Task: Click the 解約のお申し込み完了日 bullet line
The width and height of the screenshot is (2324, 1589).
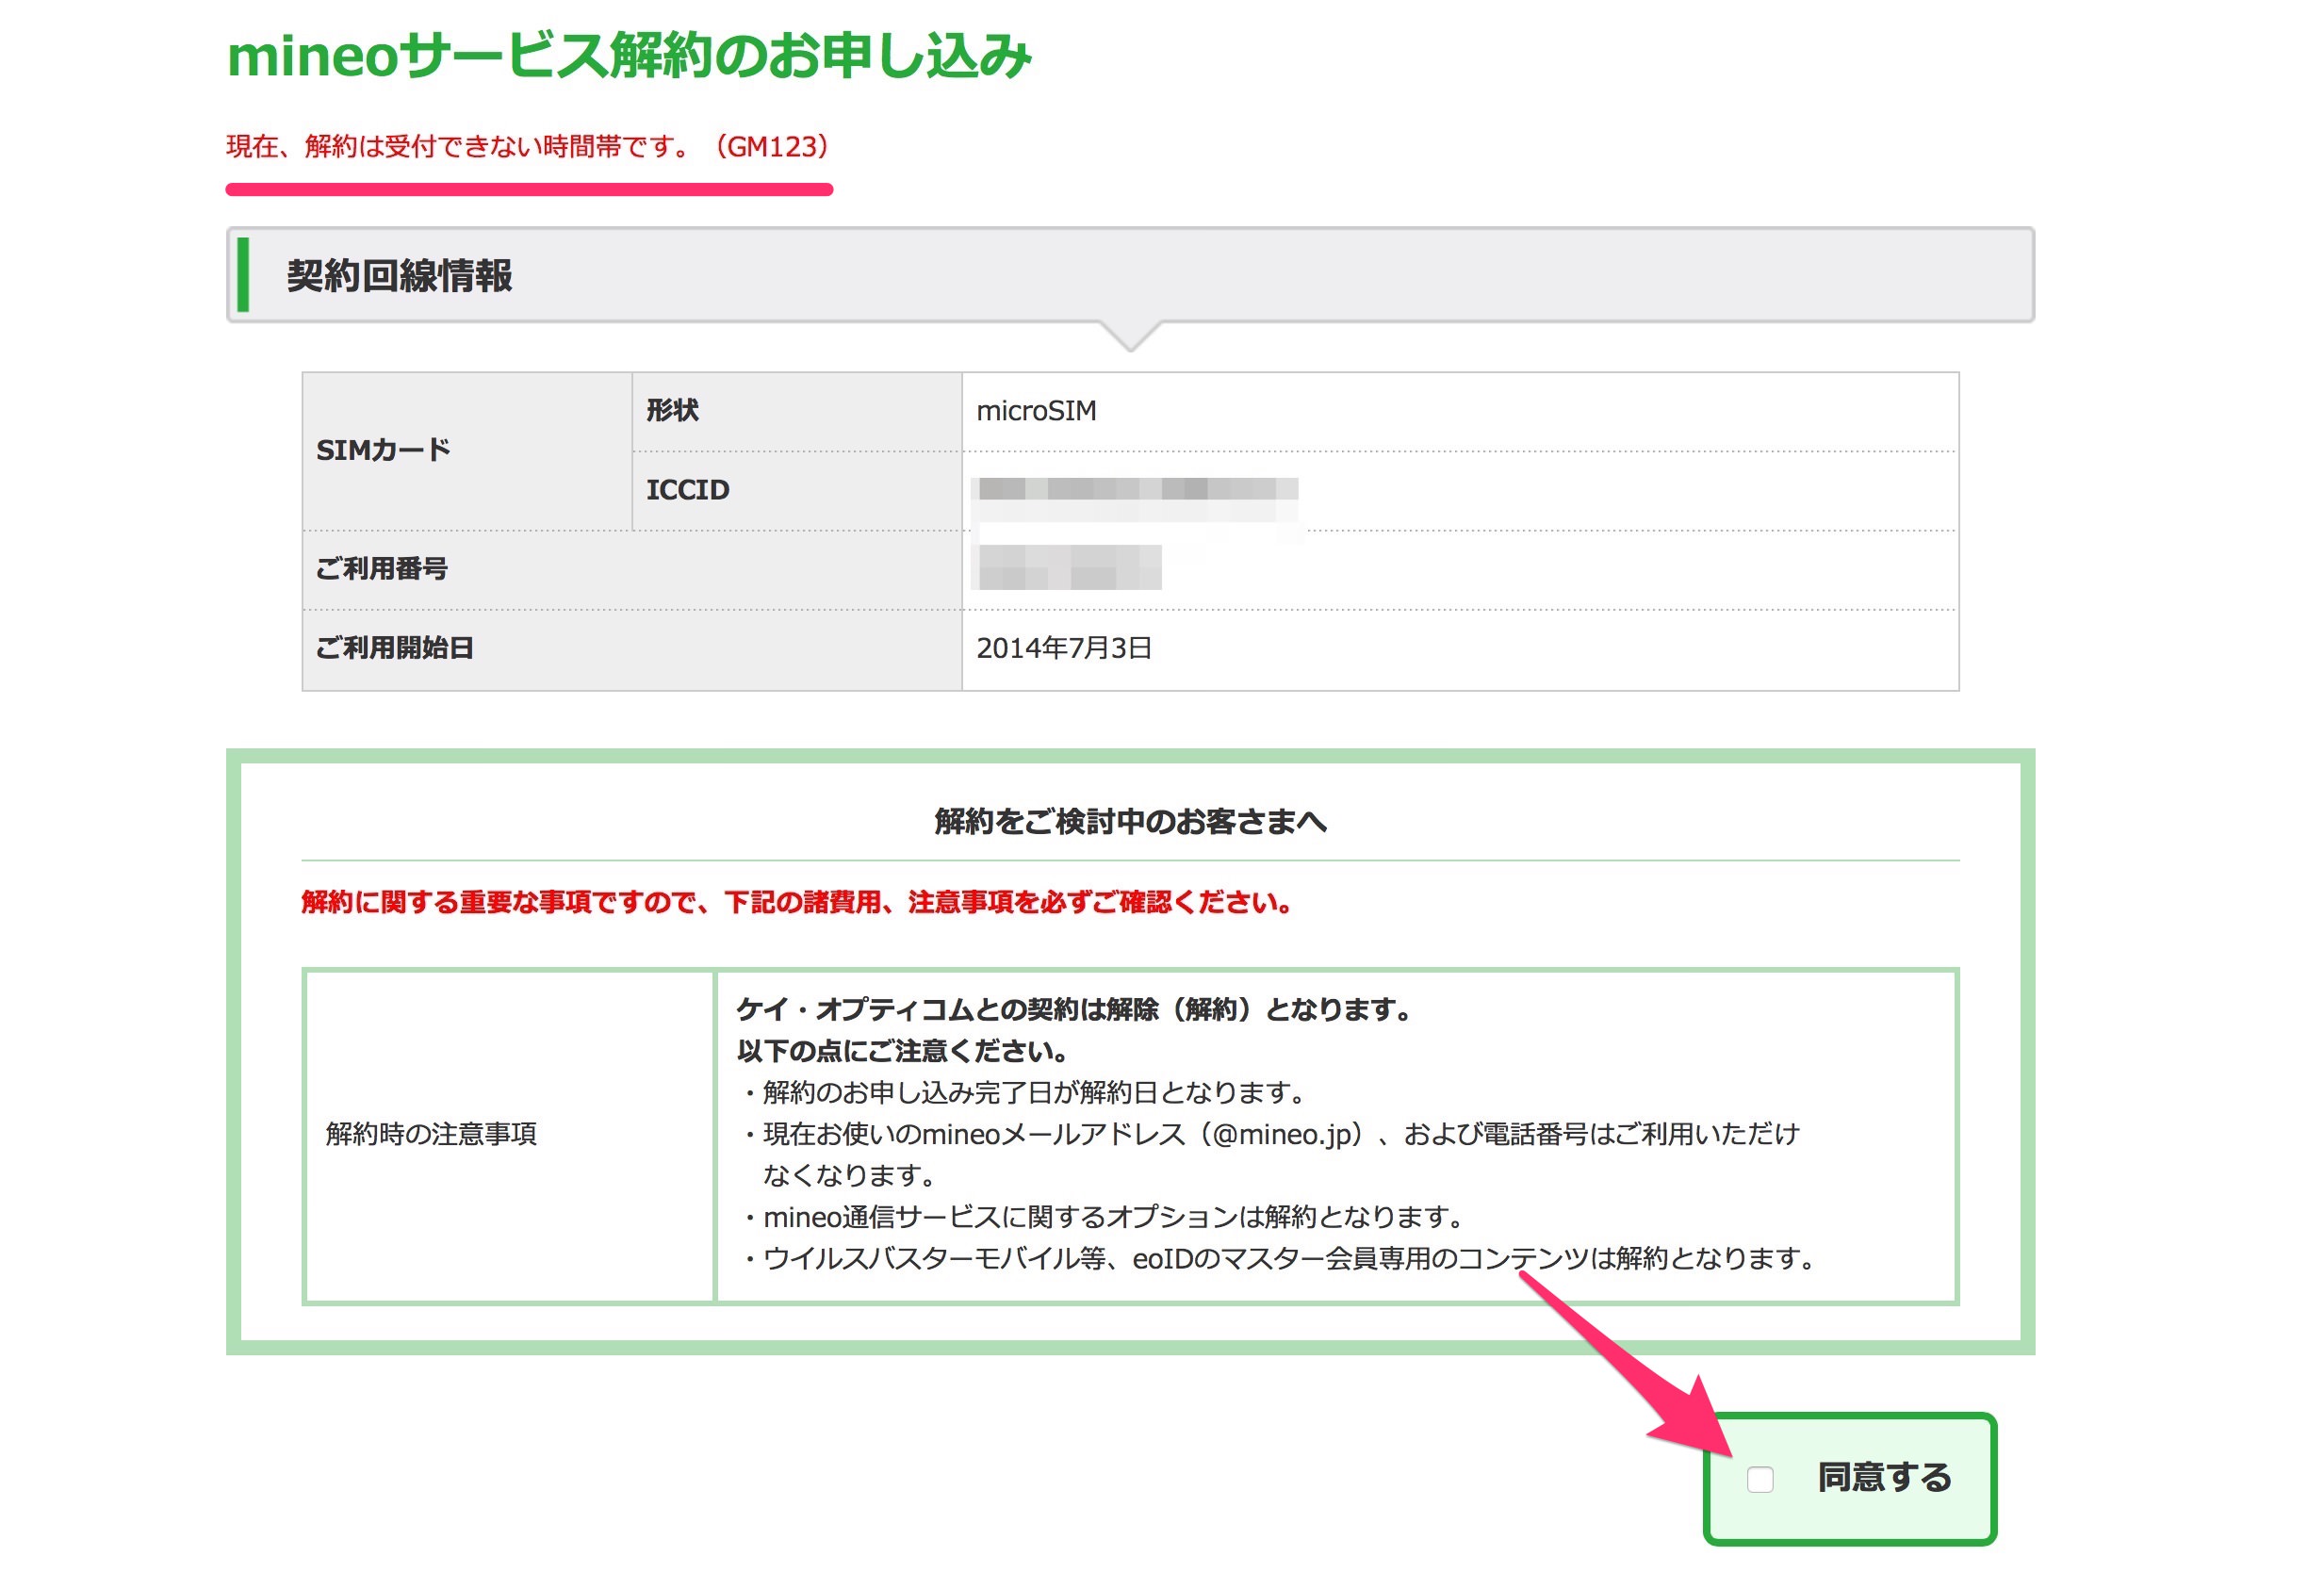Action: coord(1023,1093)
